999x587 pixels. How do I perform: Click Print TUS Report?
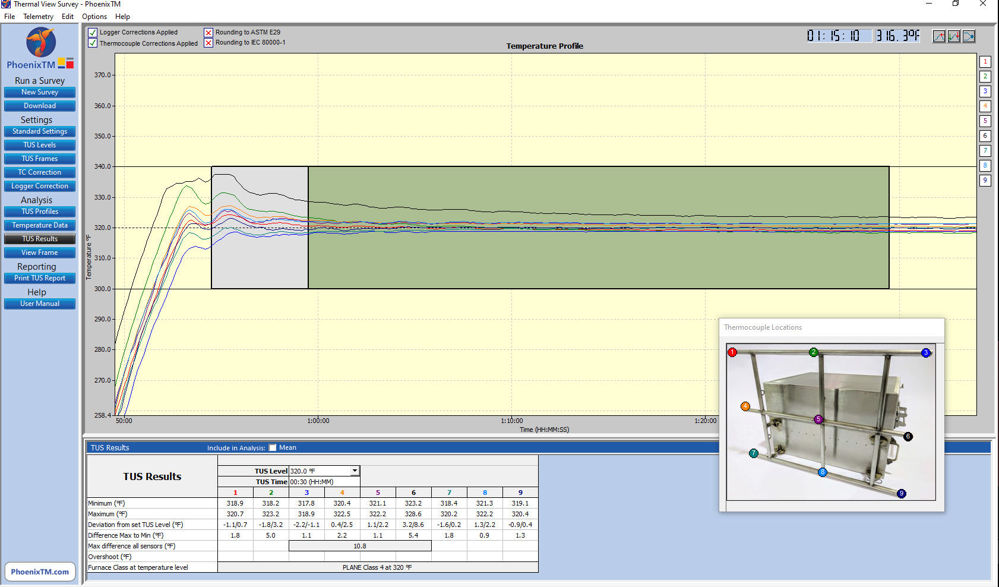click(40, 279)
